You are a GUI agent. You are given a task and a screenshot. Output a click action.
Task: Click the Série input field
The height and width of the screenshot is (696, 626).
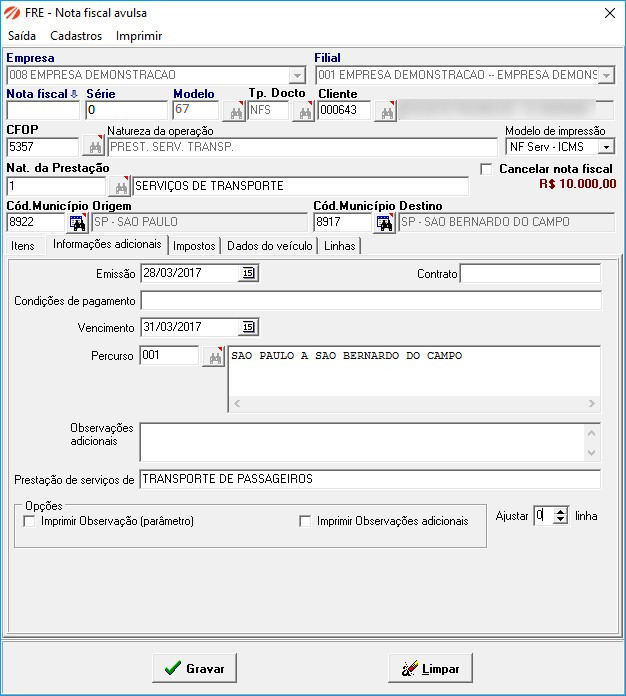tap(127, 111)
